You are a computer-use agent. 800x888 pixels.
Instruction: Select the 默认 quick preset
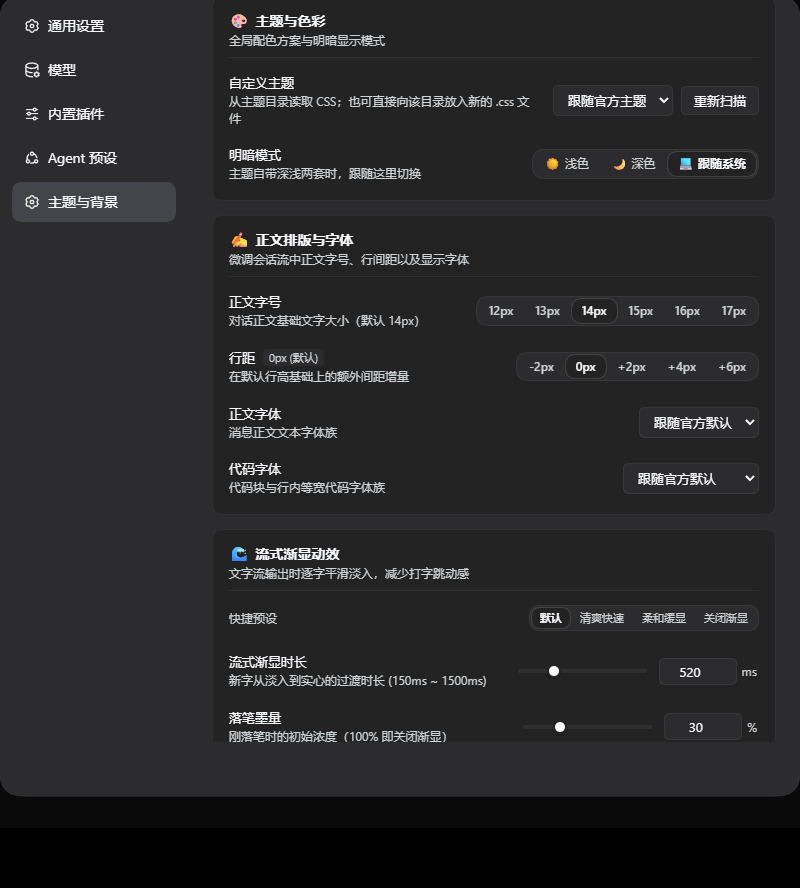pos(550,618)
